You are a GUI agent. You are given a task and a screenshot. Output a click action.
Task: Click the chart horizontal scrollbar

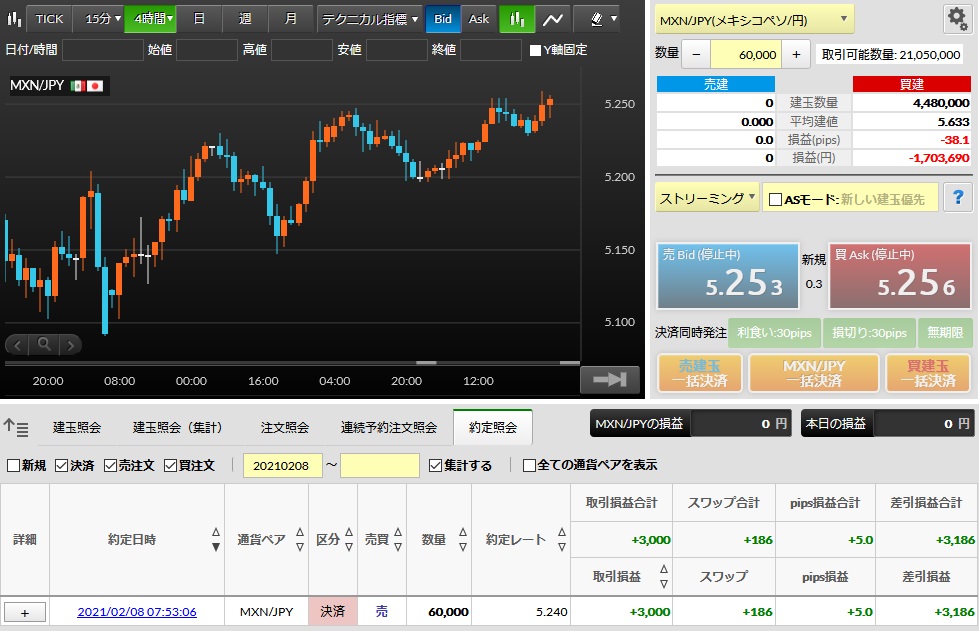[292, 363]
